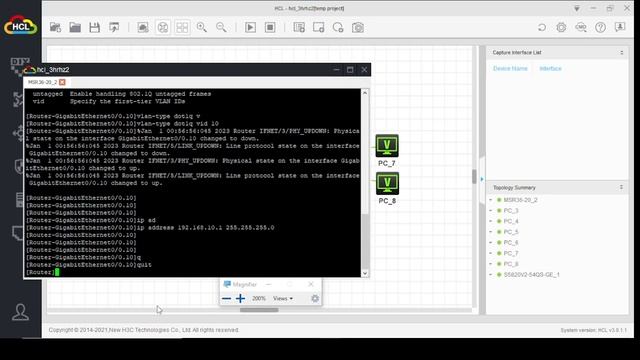
Task: Open the main window title bar dropdown arrow
Action: pos(577,8)
